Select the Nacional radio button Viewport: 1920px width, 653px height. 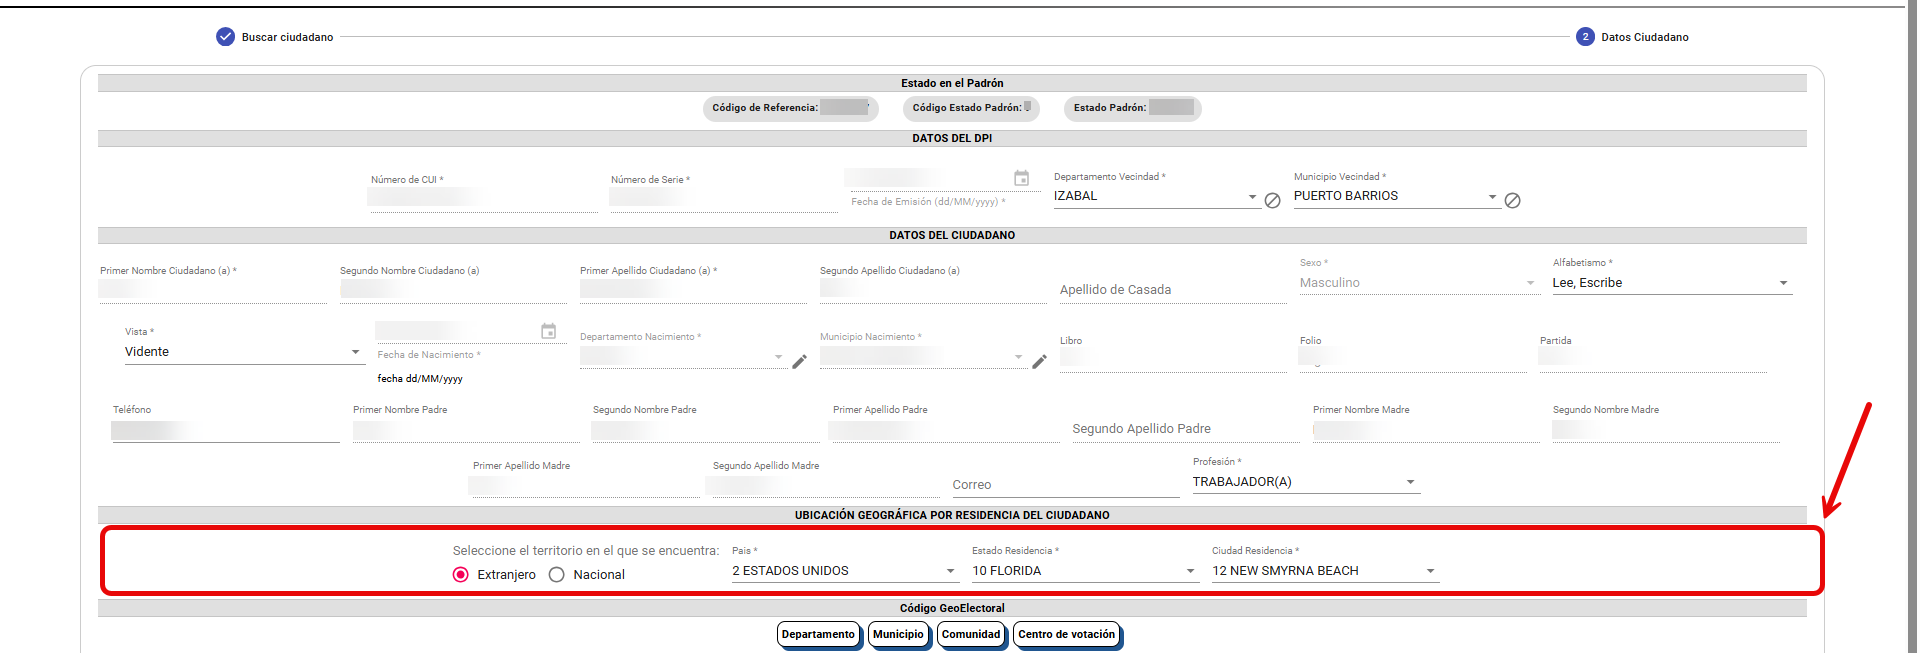557,575
